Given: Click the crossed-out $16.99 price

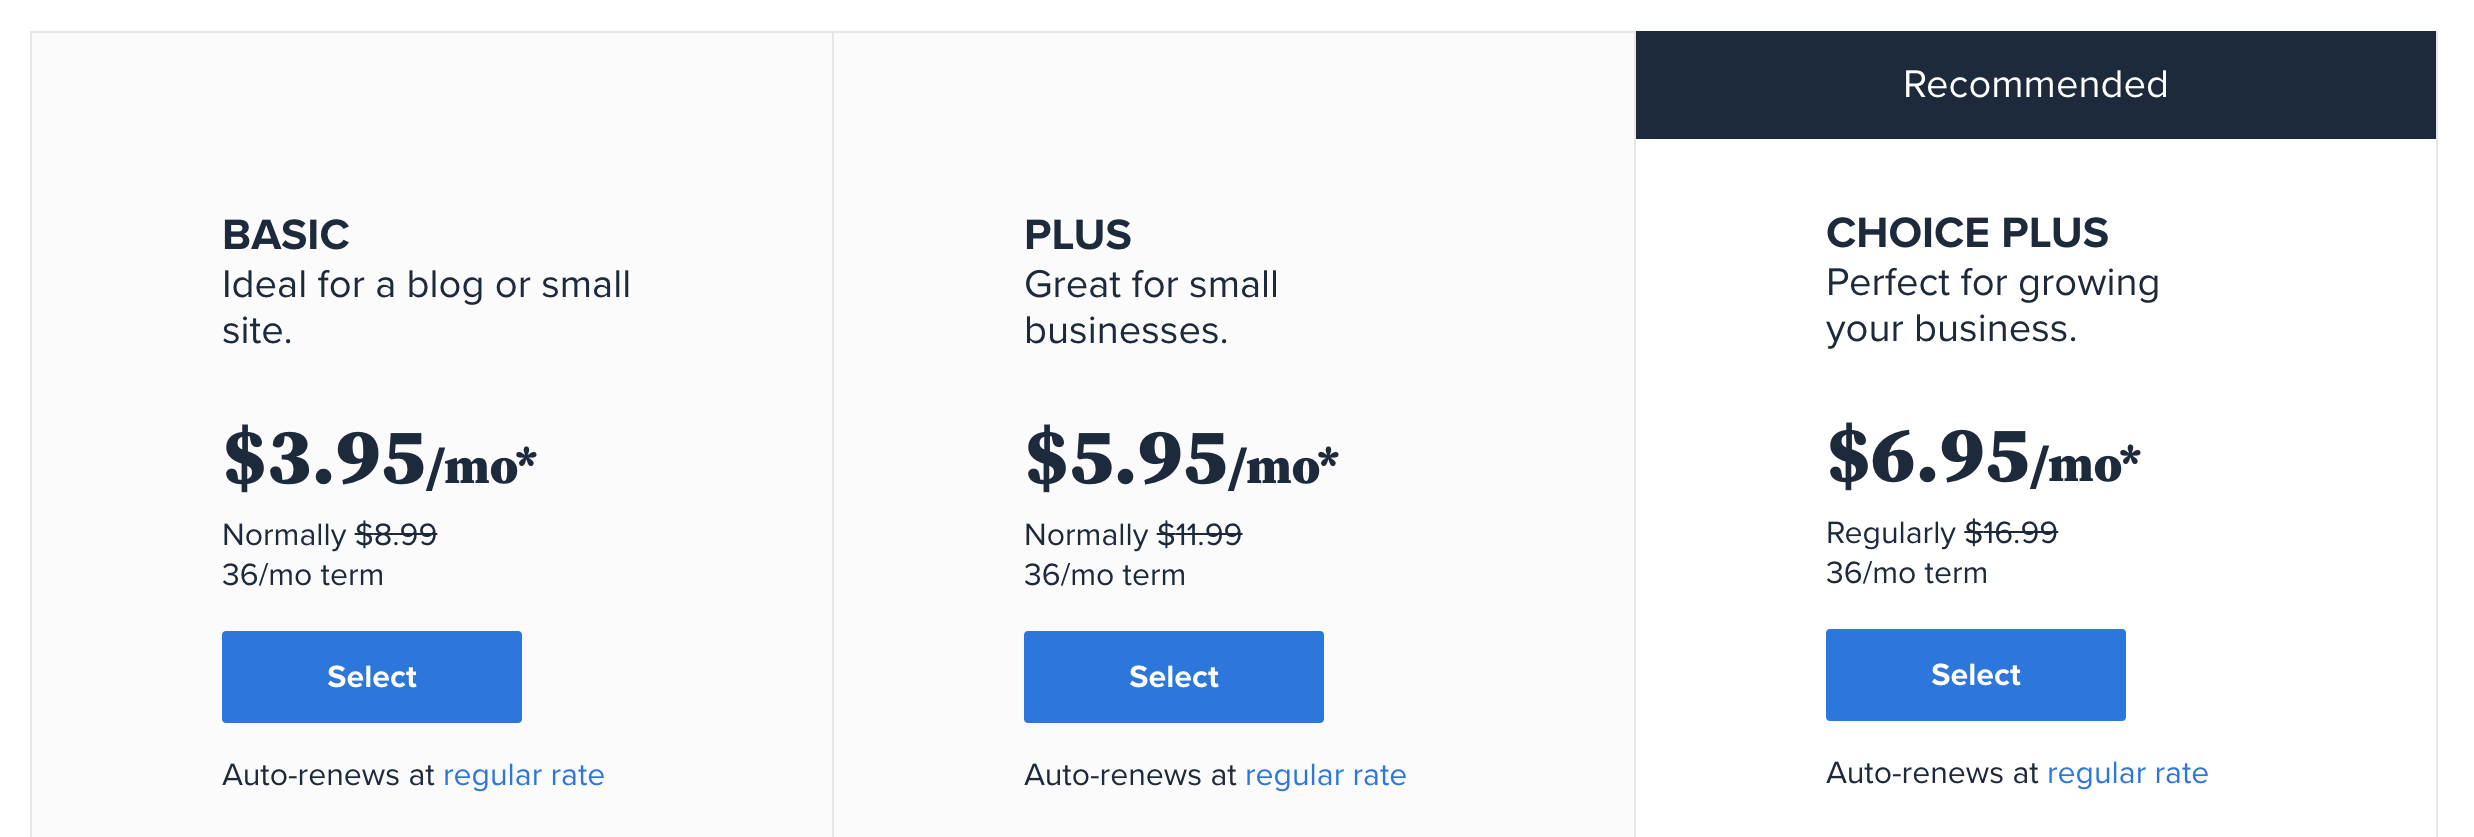Looking at the screenshot, I should click(2011, 533).
